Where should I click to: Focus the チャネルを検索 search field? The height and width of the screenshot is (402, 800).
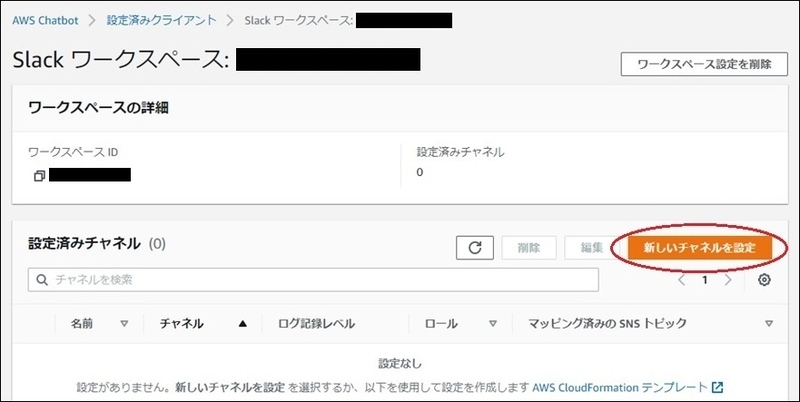pos(313,280)
